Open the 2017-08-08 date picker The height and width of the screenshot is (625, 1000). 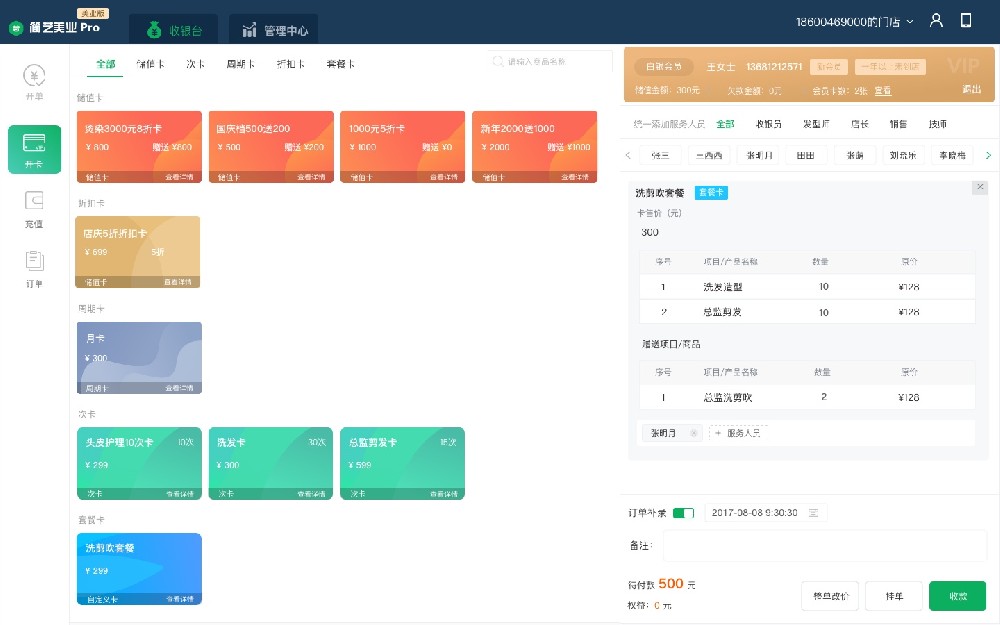[762, 510]
